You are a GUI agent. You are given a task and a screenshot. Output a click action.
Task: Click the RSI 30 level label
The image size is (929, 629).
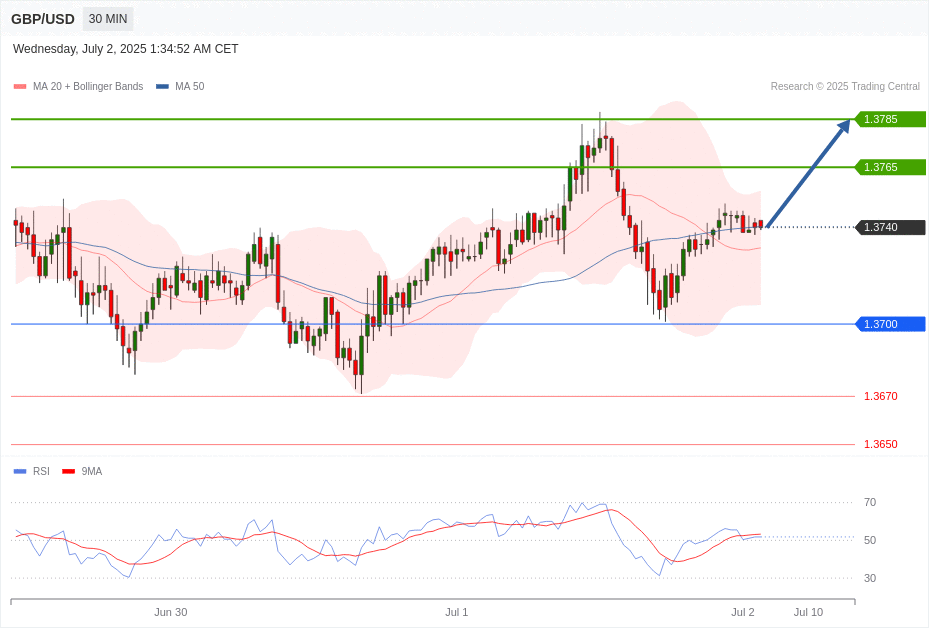pos(870,578)
